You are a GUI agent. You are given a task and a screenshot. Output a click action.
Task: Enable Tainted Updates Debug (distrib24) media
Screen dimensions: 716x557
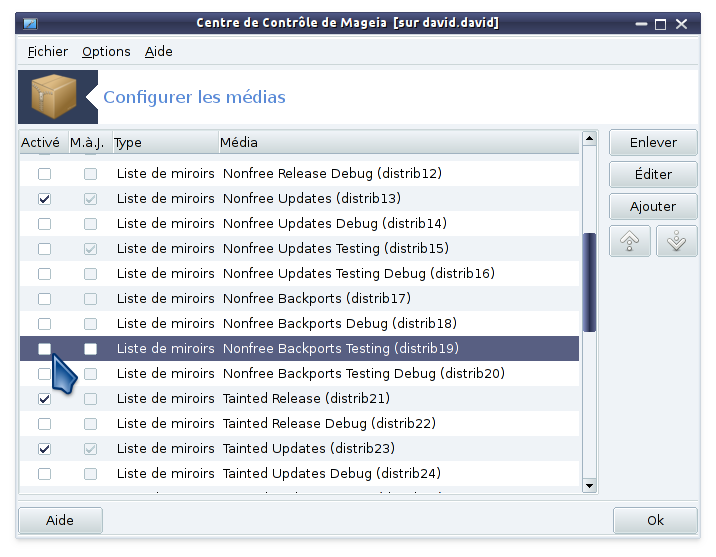point(44,474)
